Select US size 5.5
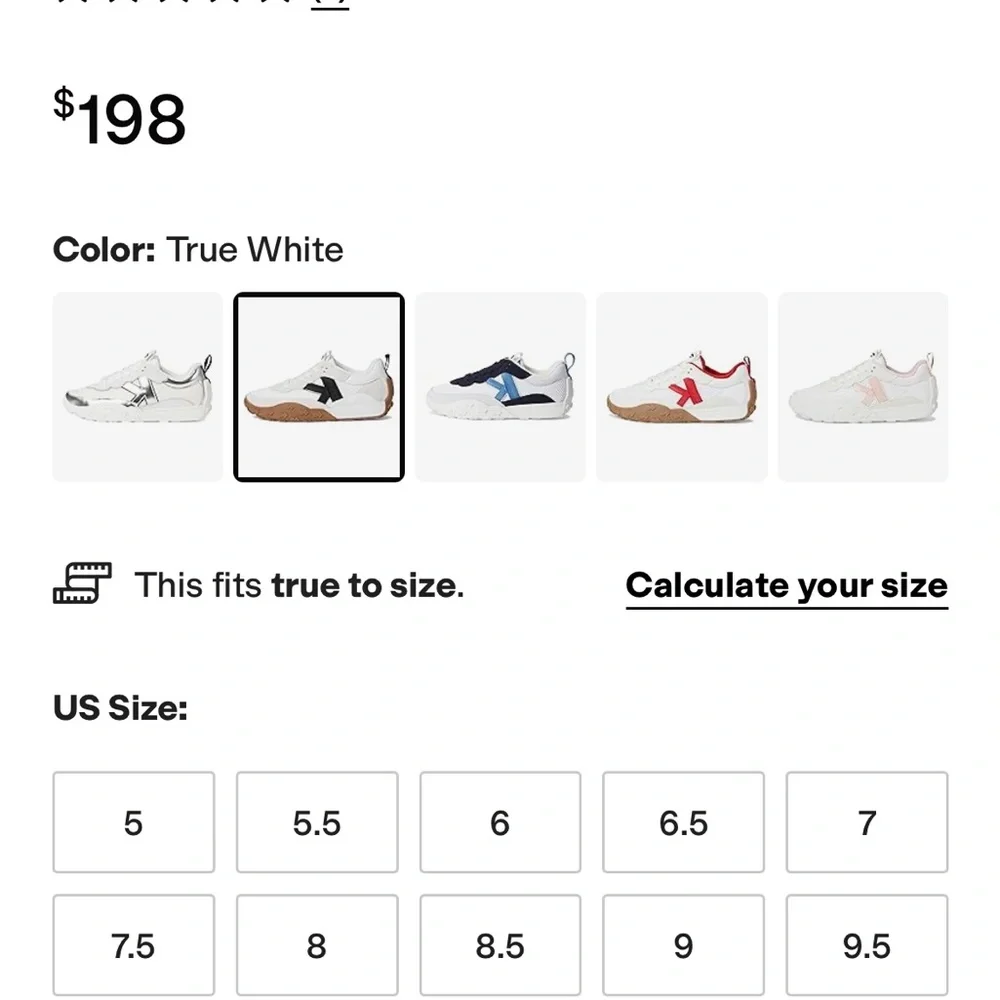 (317, 822)
